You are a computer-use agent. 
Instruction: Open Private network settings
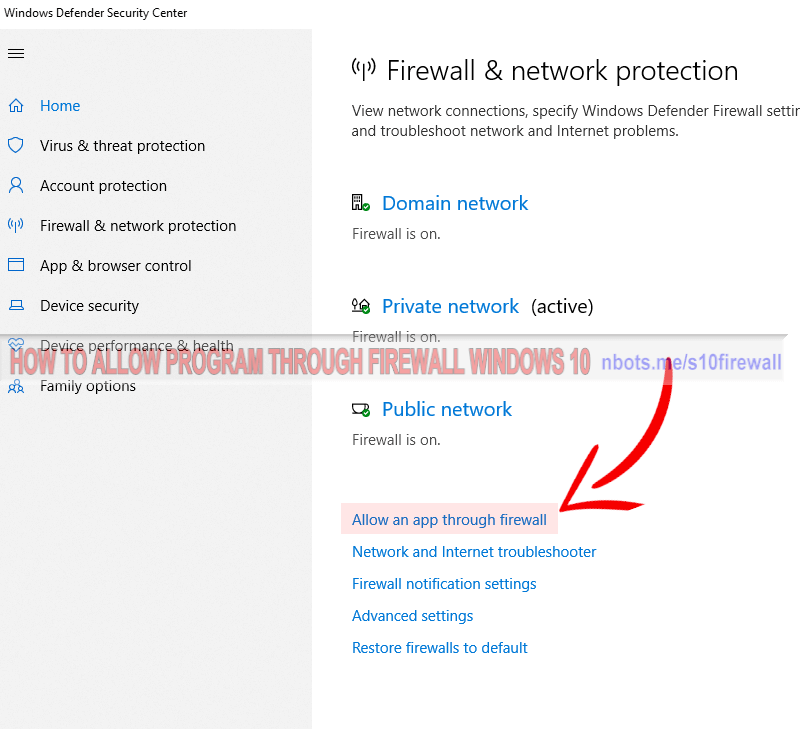pyautogui.click(x=450, y=307)
